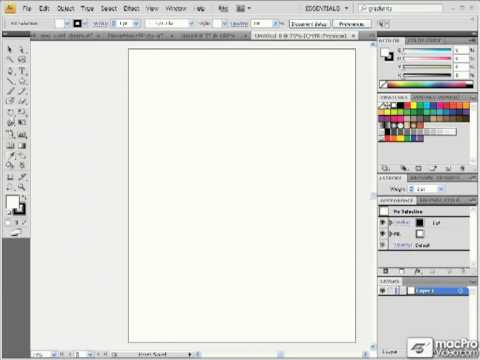Select the Lasso tool
480x360 pixels.
[x=22, y=60]
